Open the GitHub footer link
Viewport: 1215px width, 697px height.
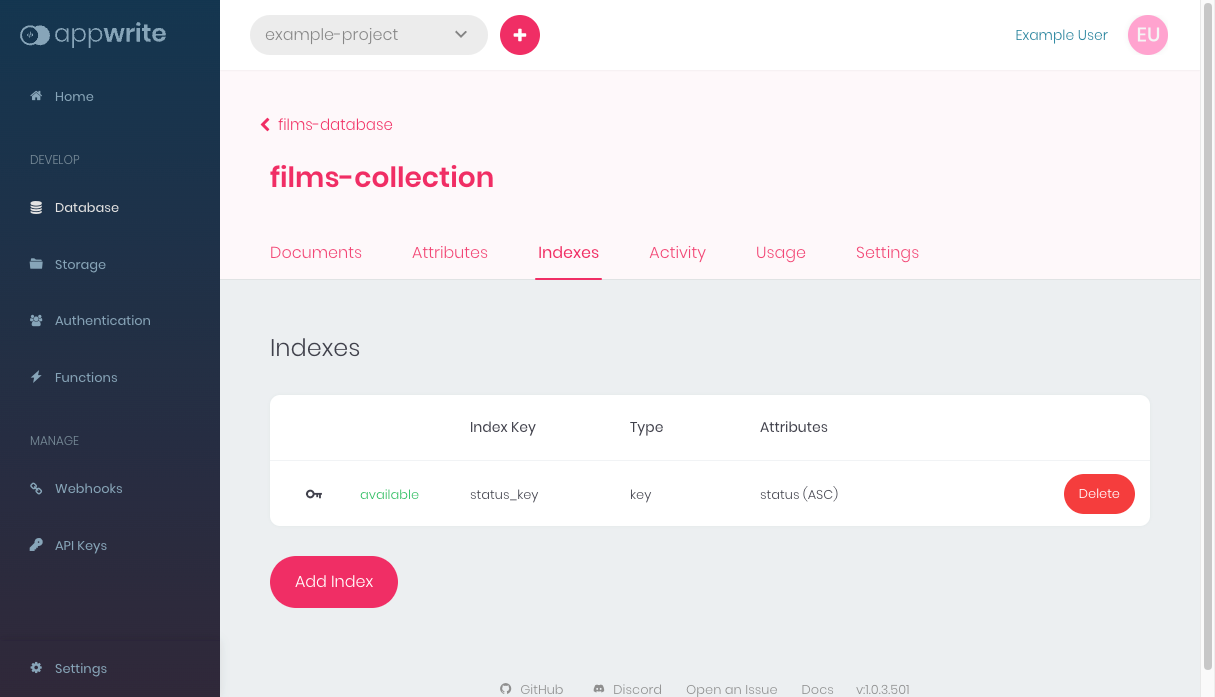pyautogui.click(x=532, y=689)
